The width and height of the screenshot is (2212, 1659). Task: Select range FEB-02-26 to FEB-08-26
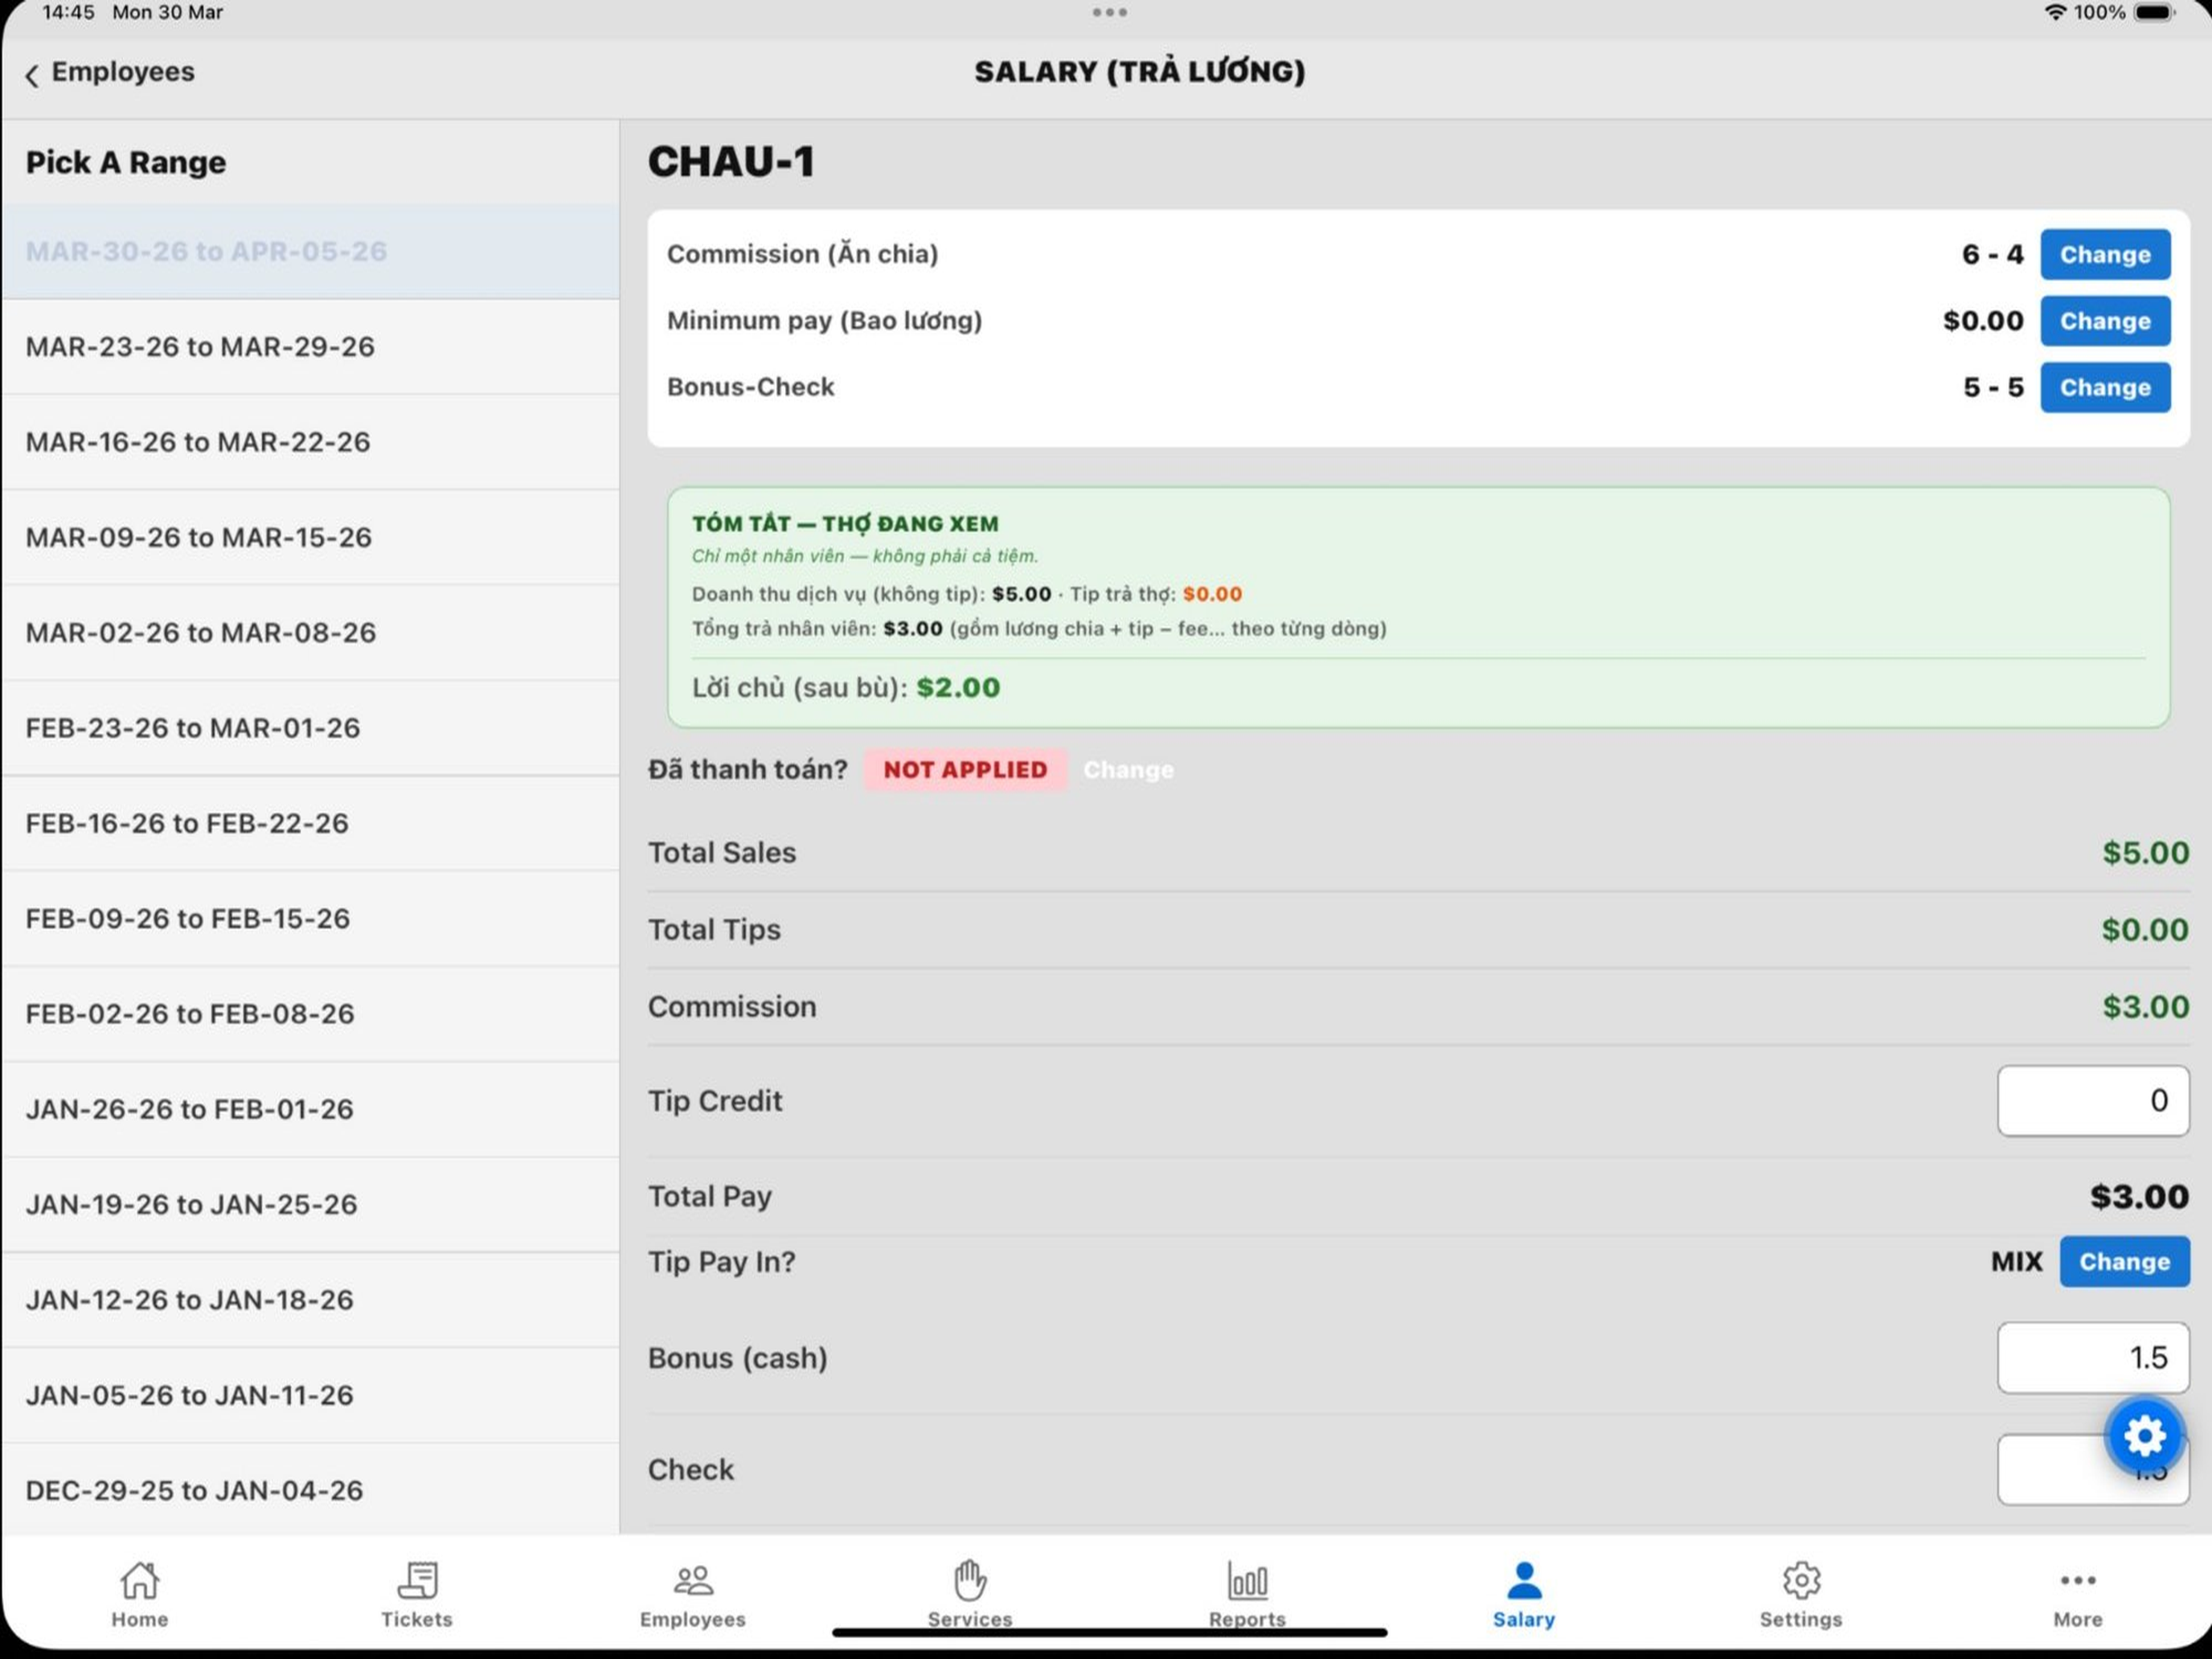coord(310,1014)
